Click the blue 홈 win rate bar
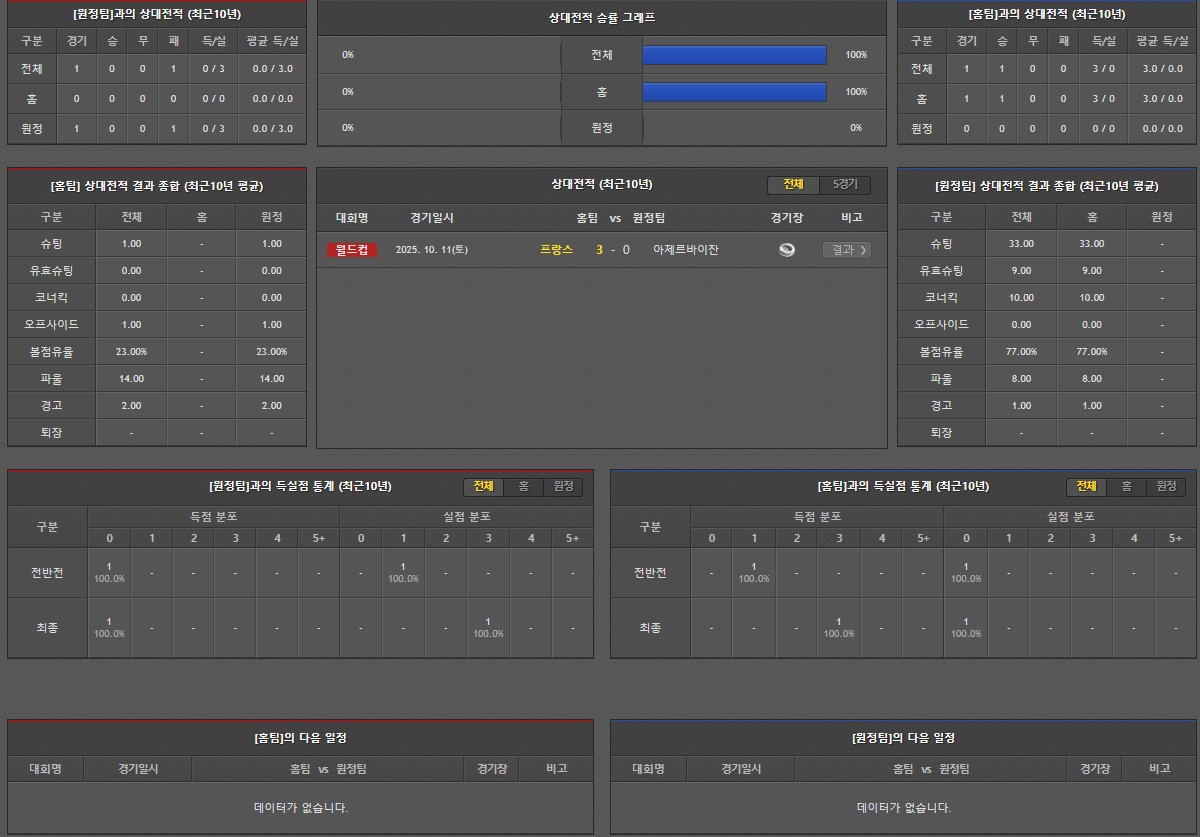The width and height of the screenshot is (1200, 837). point(734,92)
